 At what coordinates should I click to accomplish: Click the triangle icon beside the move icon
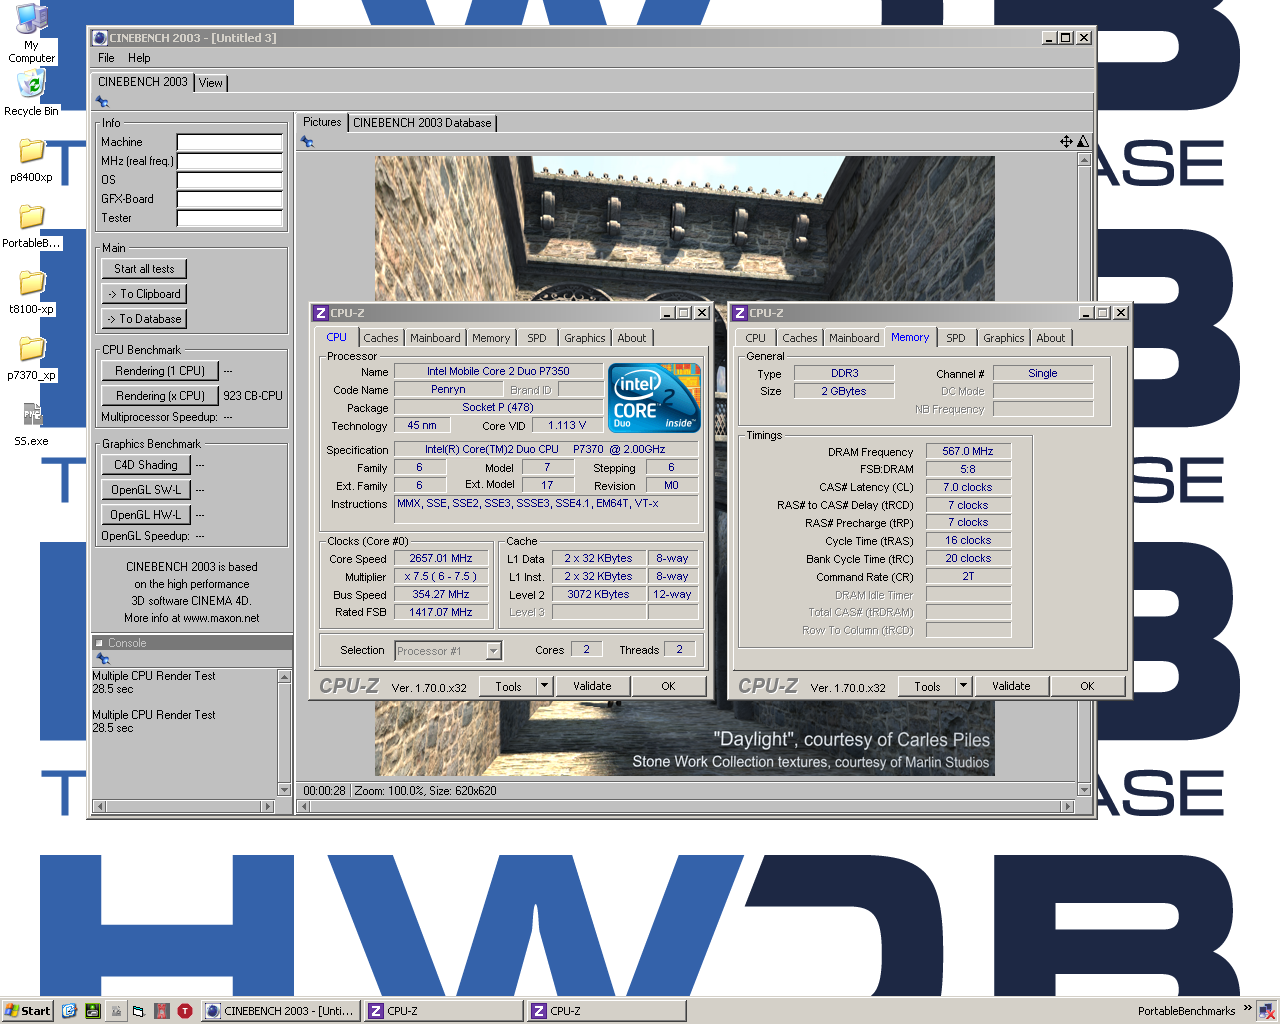coord(1082,142)
